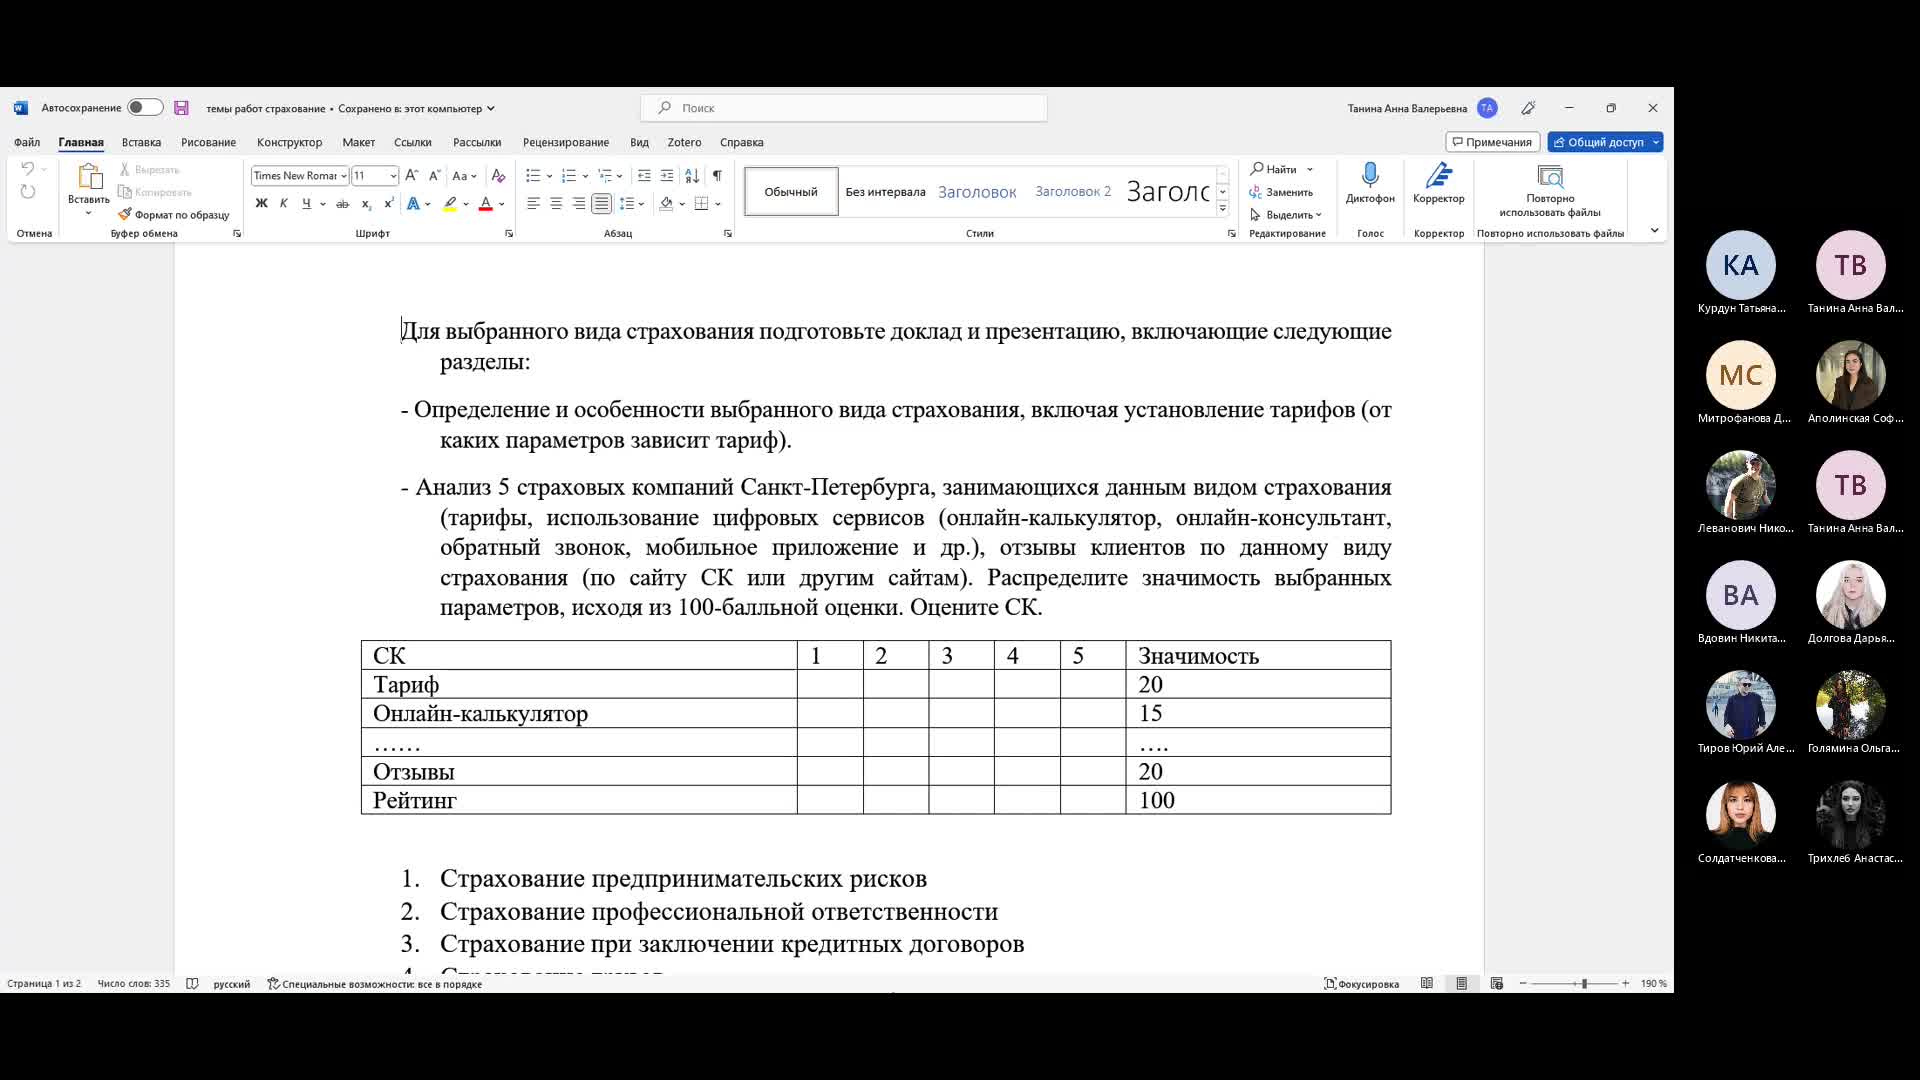Click the Redo arrow icon
Viewport: 1920px width, 1080px height.
(28, 192)
